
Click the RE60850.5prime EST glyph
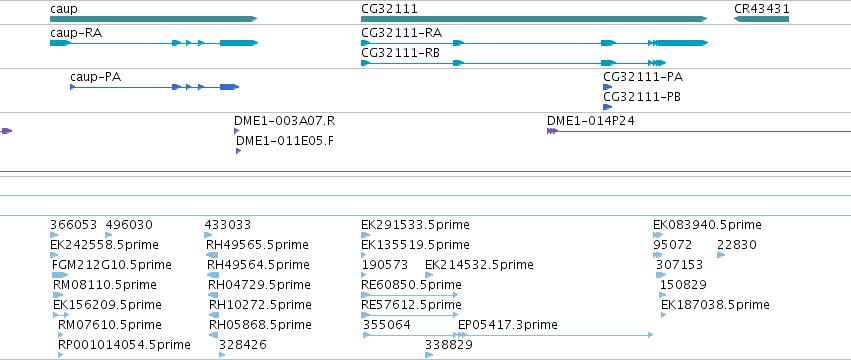(x=410, y=295)
